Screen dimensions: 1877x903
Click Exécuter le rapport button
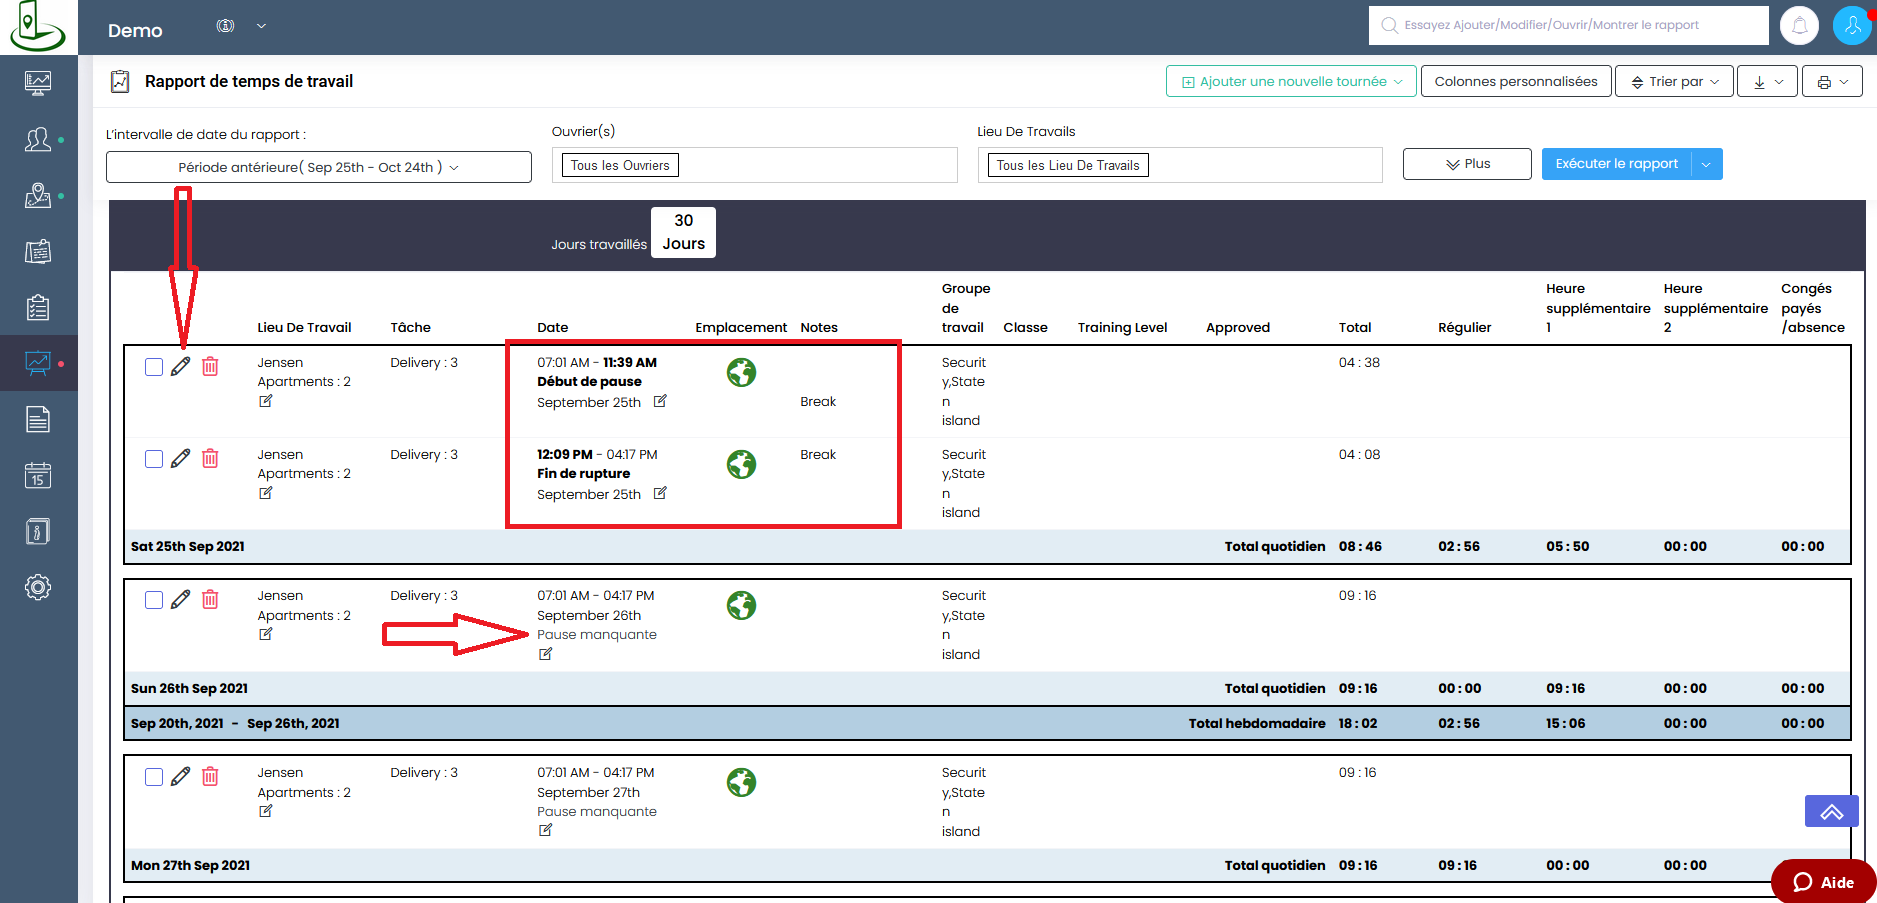(x=1616, y=164)
